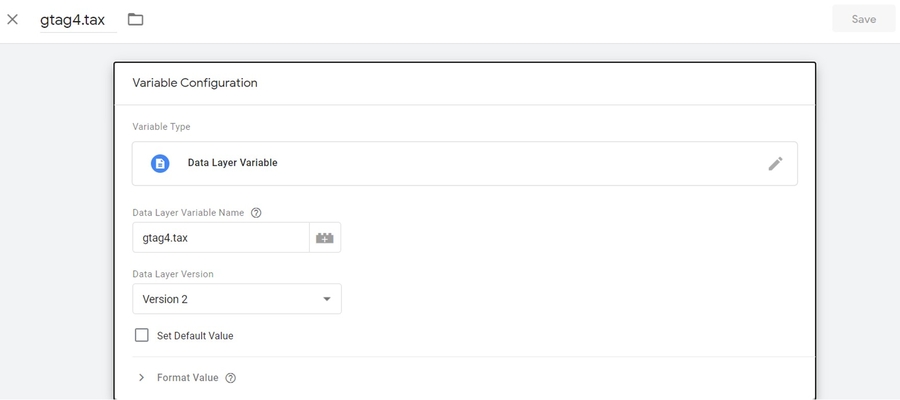Click the Variable Configuration heading

click(x=195, y=83)
